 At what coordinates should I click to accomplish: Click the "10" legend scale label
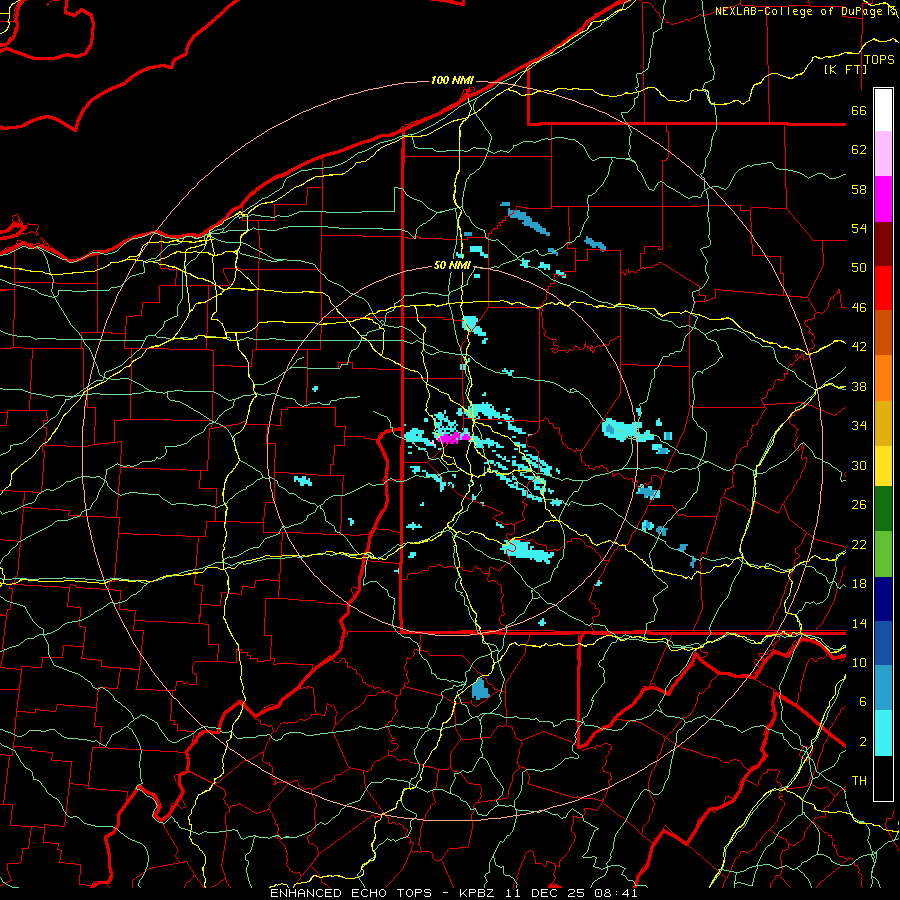[859, 662]
